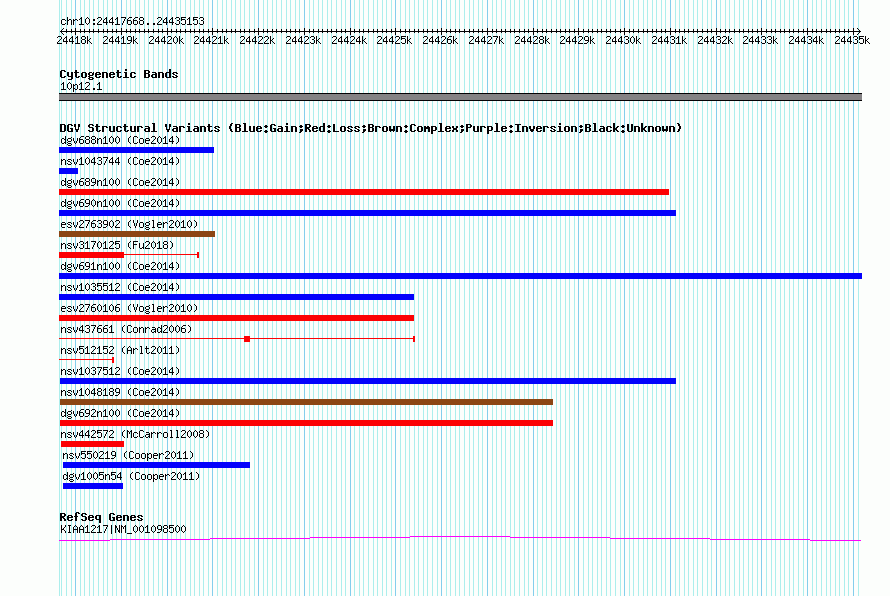This screenshot has height=596, width=890.
Task: Select the short blue nsv1043744 bar
Action: 68,171
